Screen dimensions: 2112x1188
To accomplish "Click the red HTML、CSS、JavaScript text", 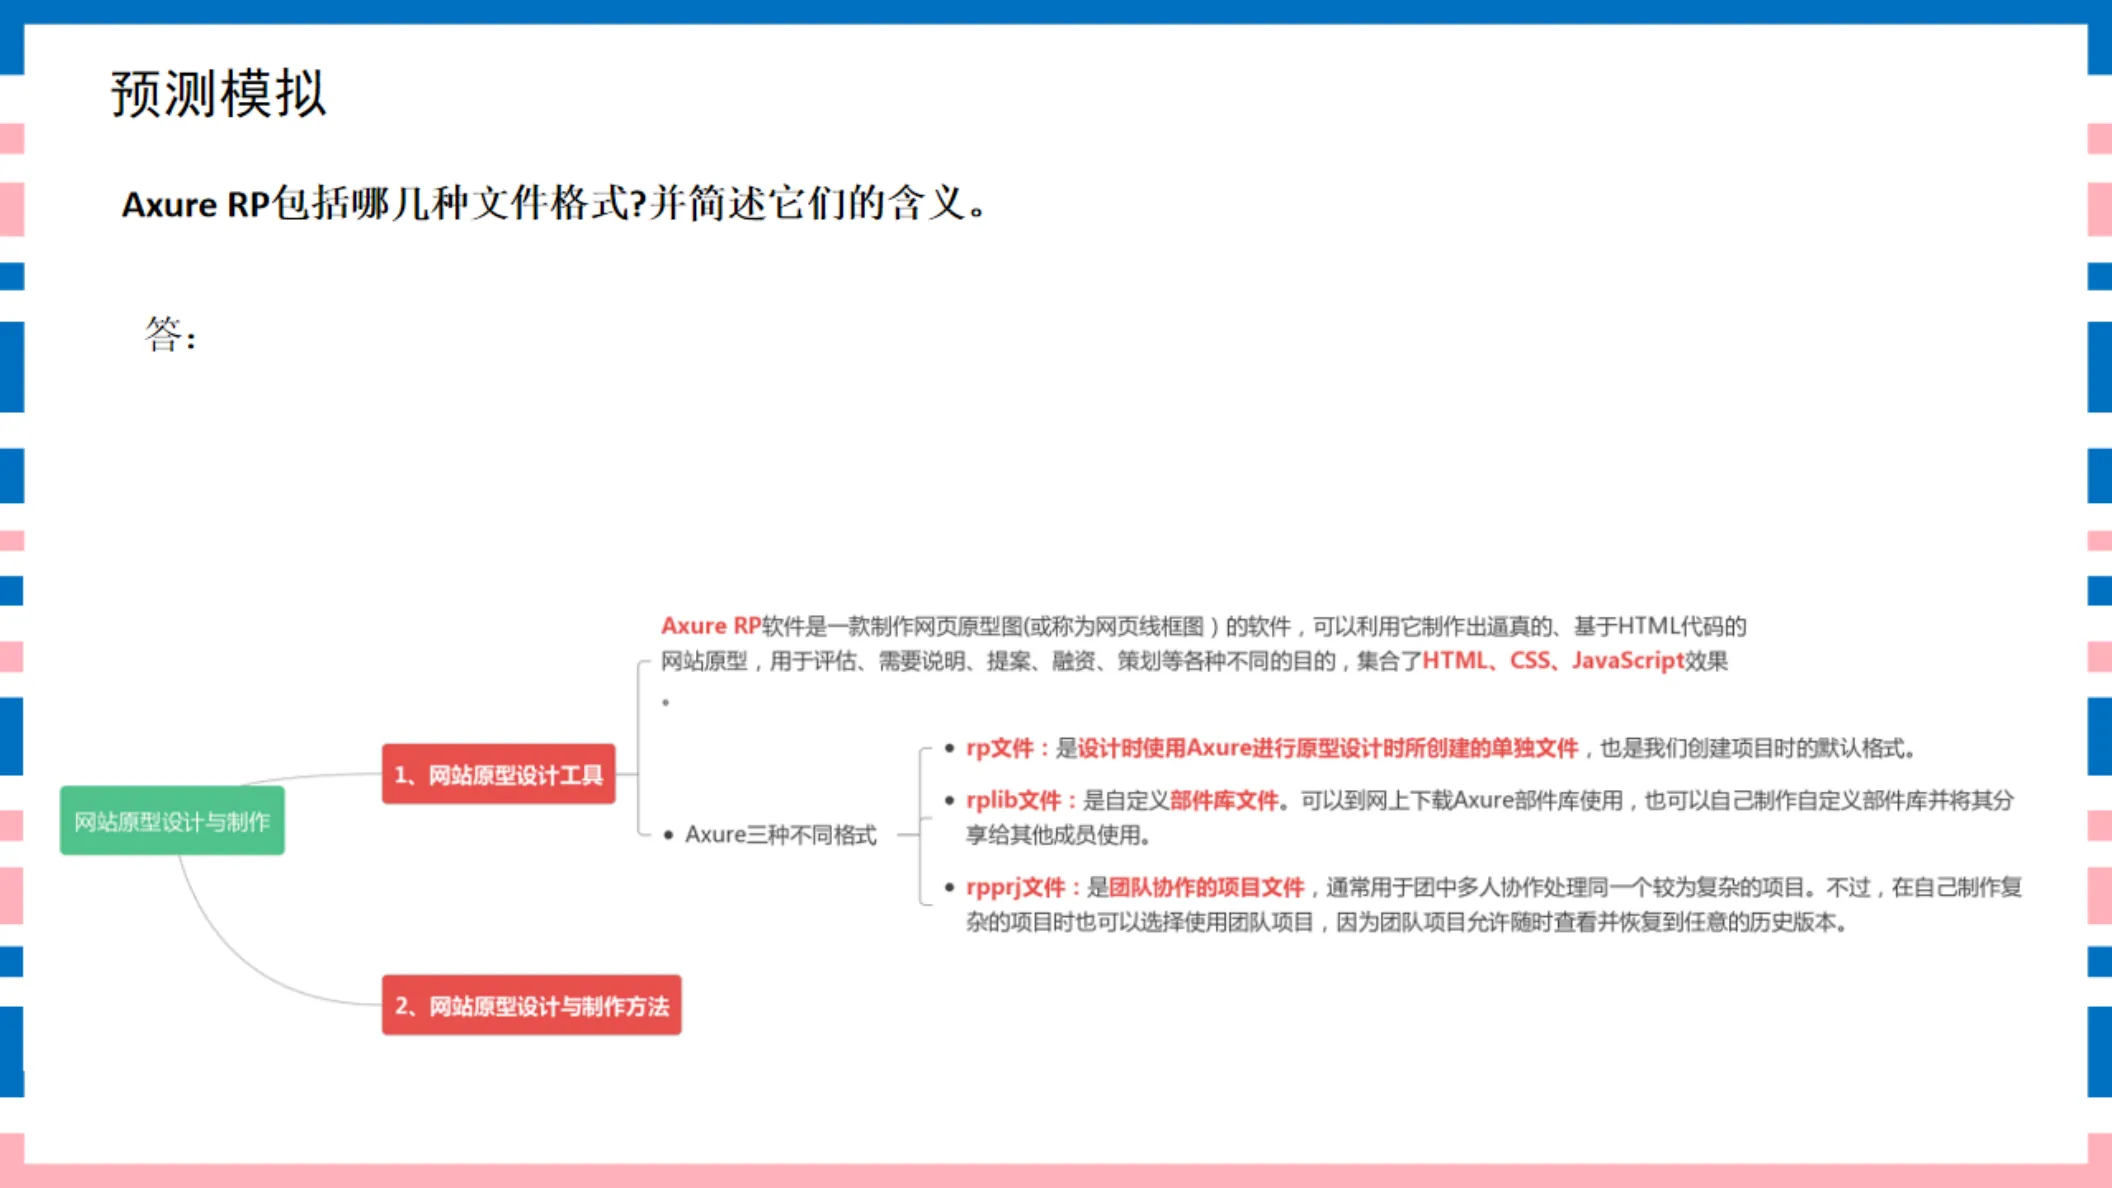I will tap(1553, 660).
